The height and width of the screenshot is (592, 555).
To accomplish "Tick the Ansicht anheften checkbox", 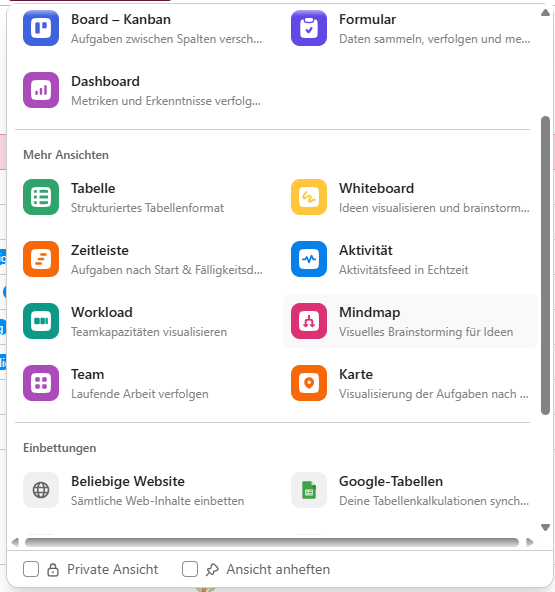I will [190, 569].
